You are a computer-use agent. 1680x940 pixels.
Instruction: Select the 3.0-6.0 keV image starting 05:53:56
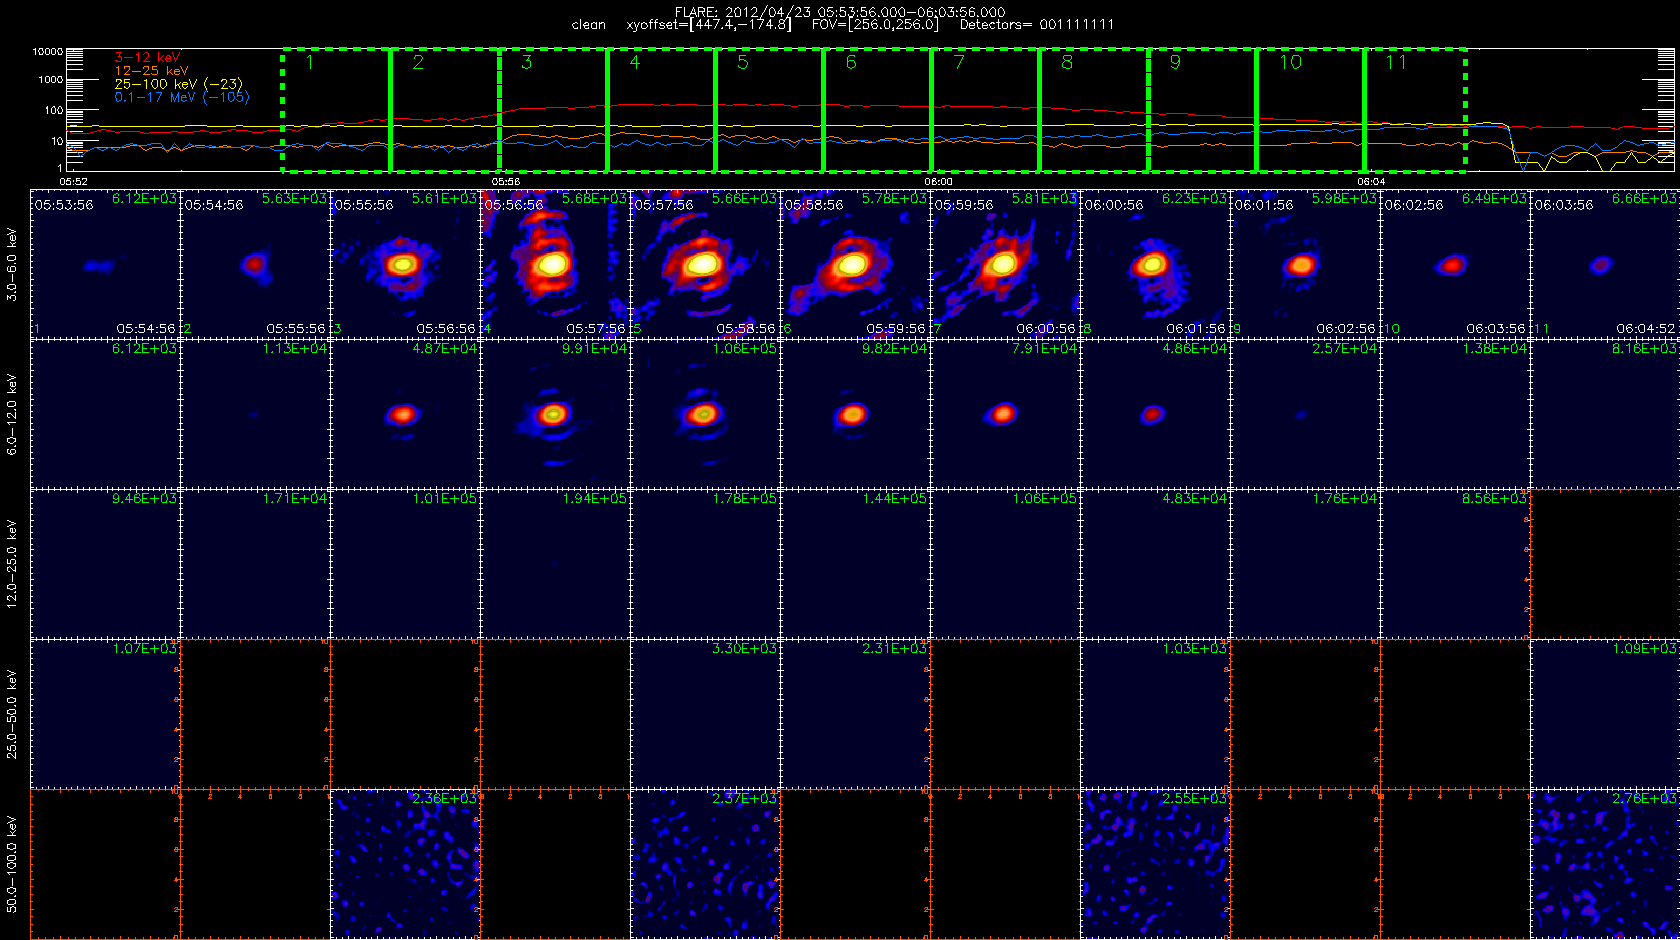click(x=105, y=264)
